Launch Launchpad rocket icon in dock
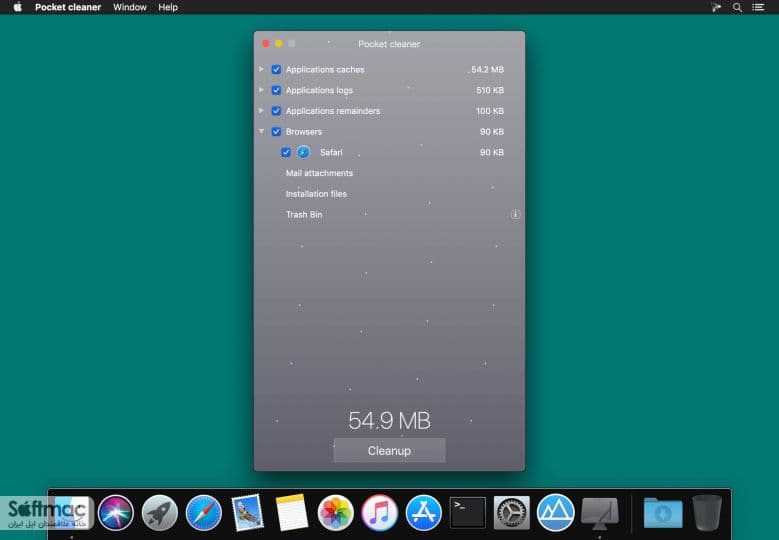 [x=159, y=513]
